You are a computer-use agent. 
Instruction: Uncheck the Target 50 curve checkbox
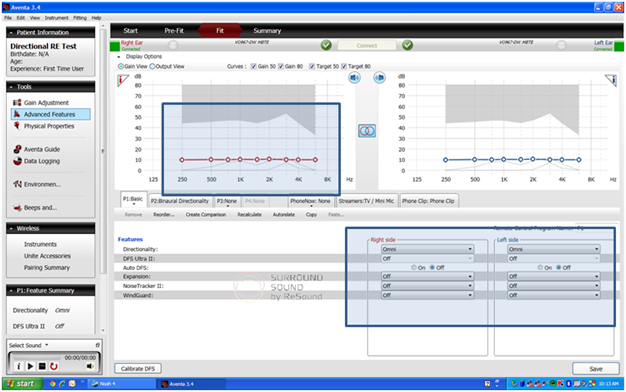pyautogui.click(x=312, y=66)
